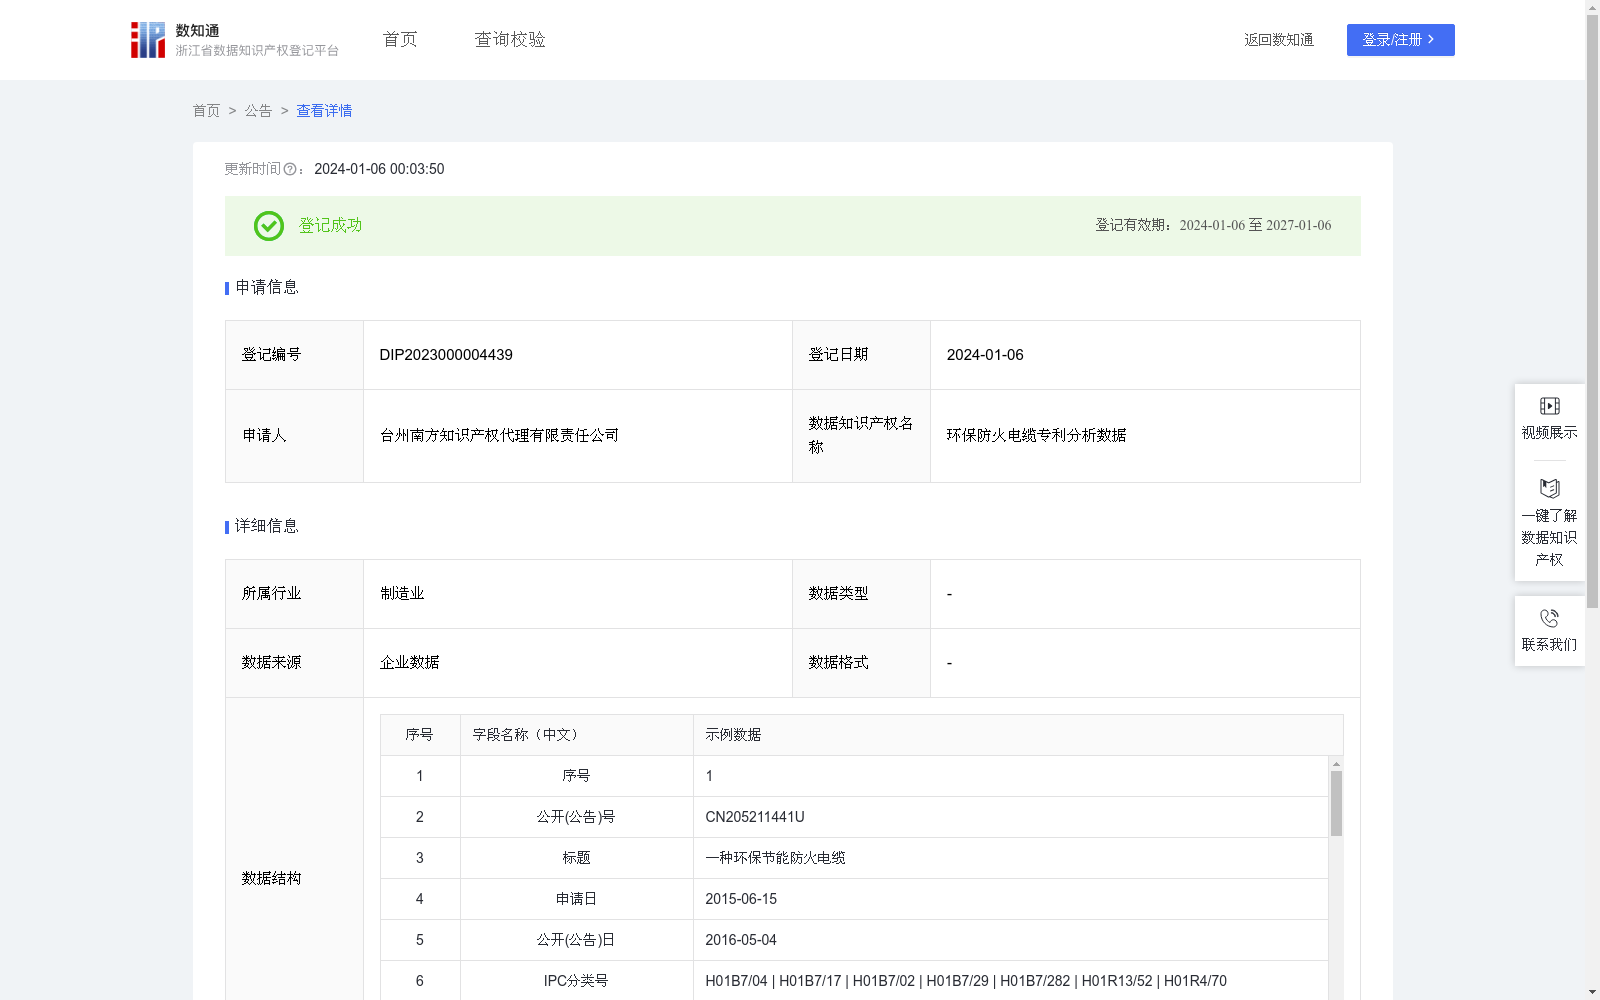
Task: Select registration number DIP2023000004439
Action: pyautogui.click(x=446, y=355)
